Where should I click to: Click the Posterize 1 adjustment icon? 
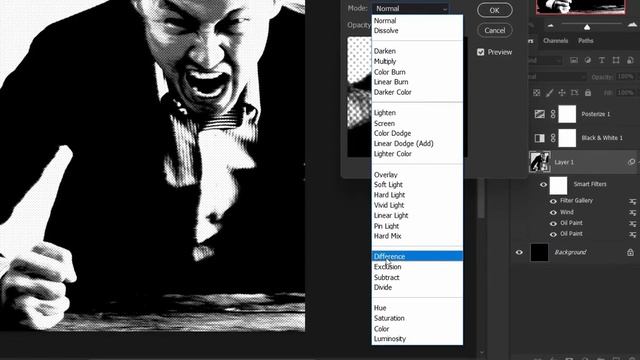[540, 114]
